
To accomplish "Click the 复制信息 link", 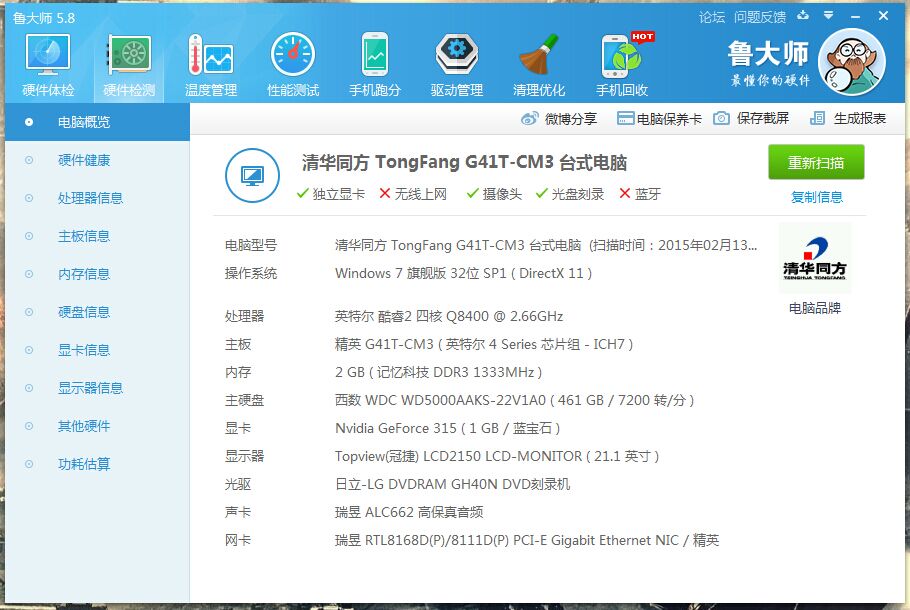I will tap(817, 197).
